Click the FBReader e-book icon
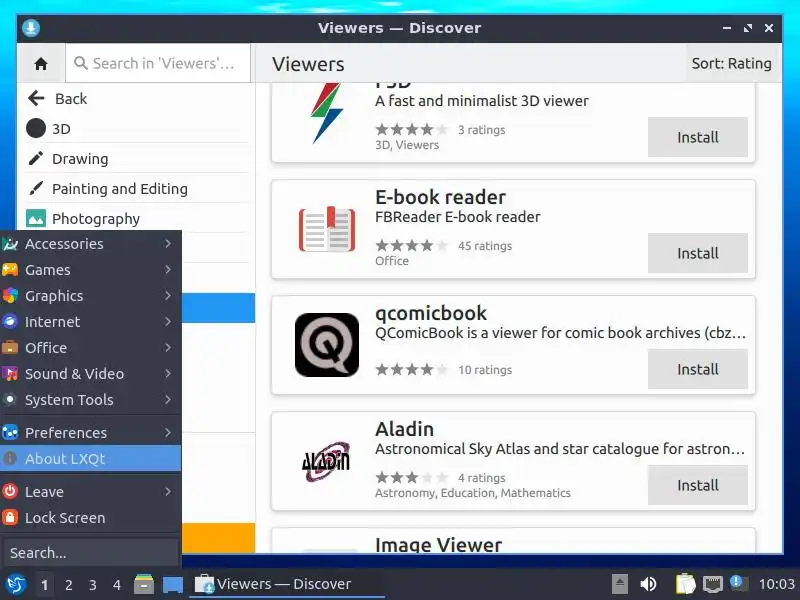 coord(327,229)
